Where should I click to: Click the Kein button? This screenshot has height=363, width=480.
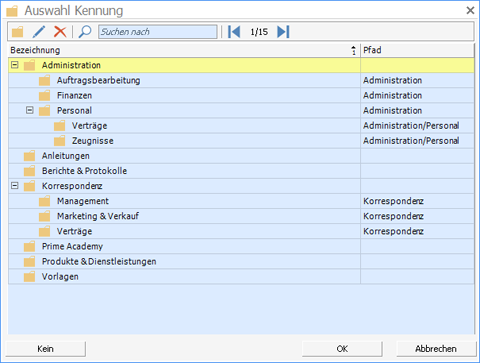46,349
